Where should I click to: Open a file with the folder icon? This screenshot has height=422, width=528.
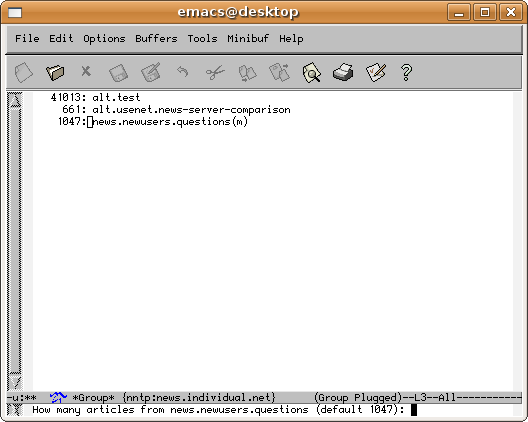click(x=55, y=72)
